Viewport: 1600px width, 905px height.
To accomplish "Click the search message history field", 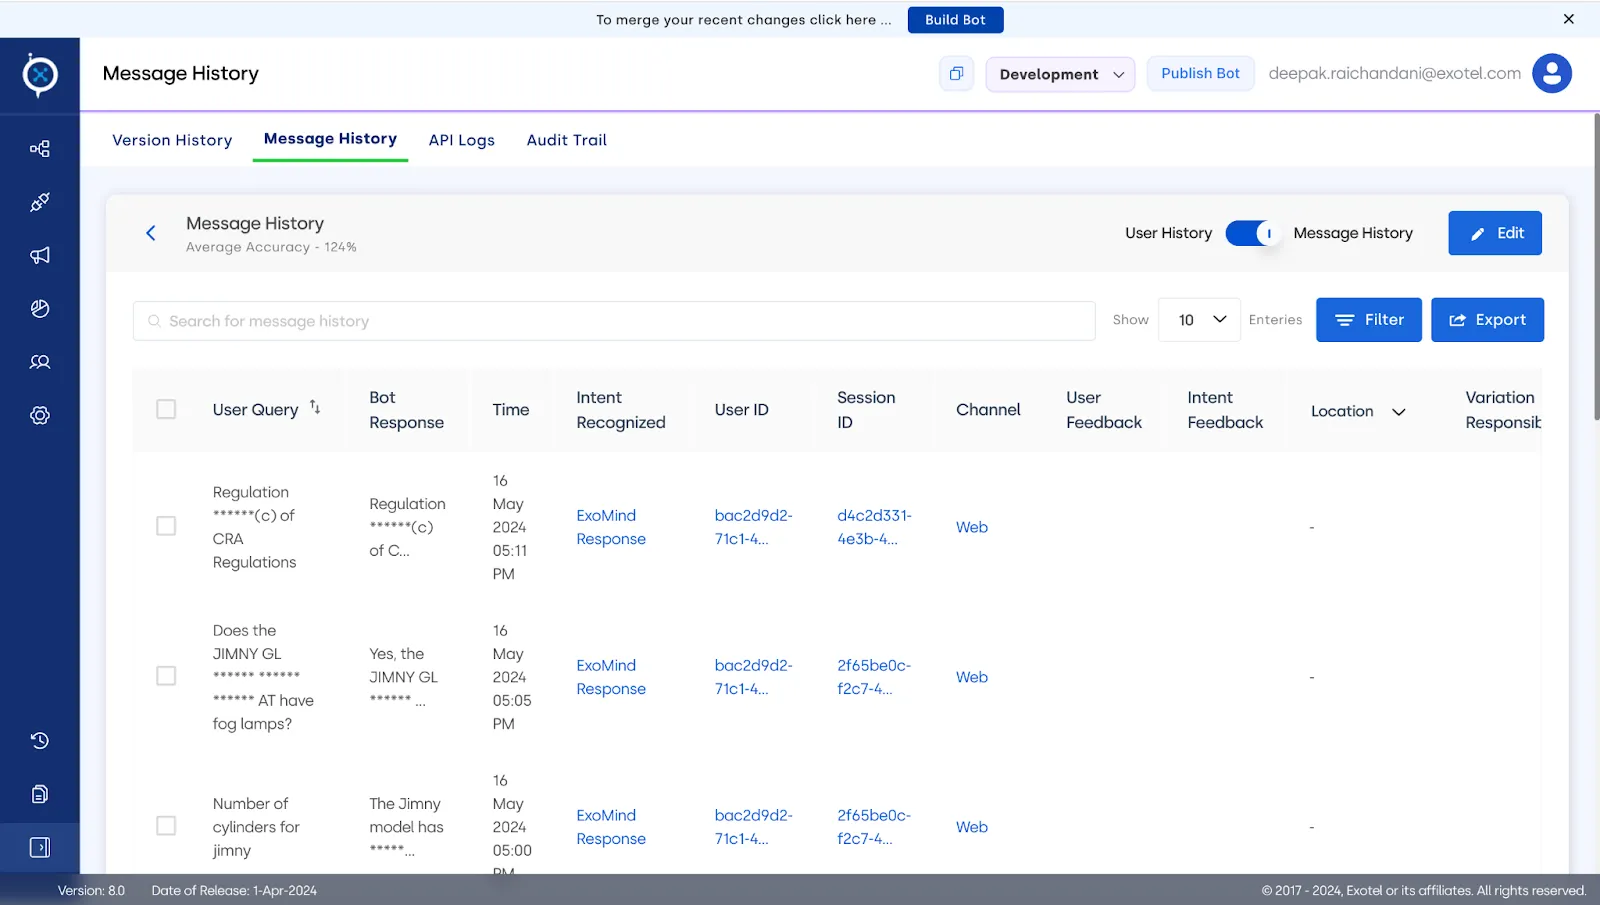I will (x=614, y=321).
